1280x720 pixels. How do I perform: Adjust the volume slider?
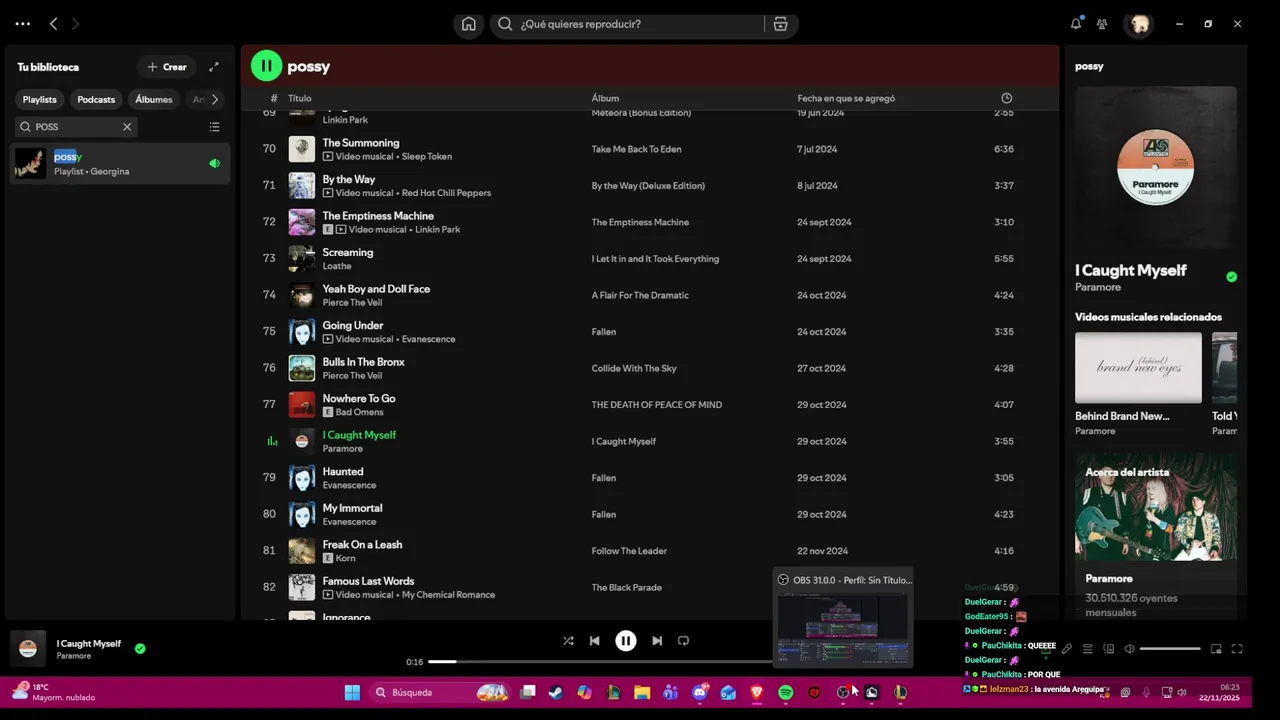tap(1170, 649)
